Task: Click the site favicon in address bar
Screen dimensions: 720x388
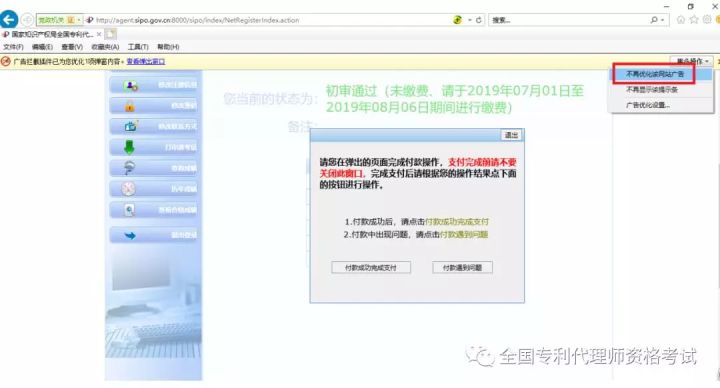Action: pyautogui.click(x=90, y=20)
